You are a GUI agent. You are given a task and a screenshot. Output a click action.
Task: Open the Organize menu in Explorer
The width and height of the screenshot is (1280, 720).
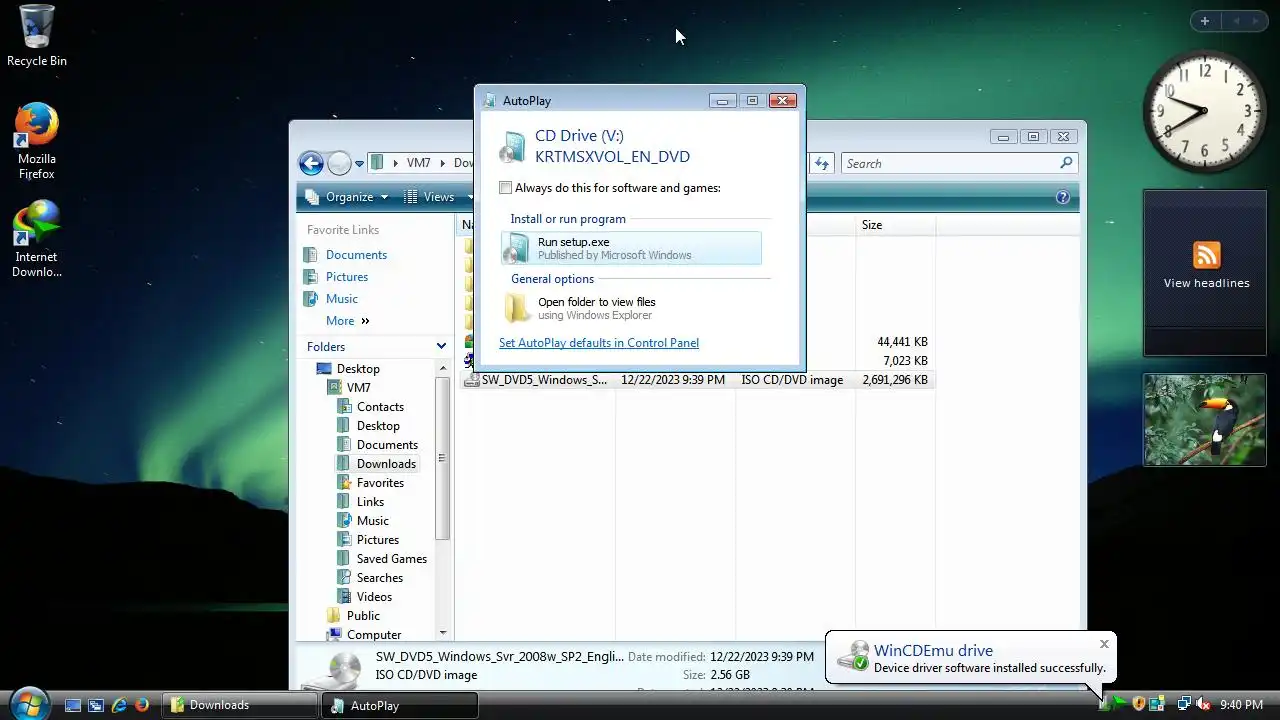coord(346,197)
